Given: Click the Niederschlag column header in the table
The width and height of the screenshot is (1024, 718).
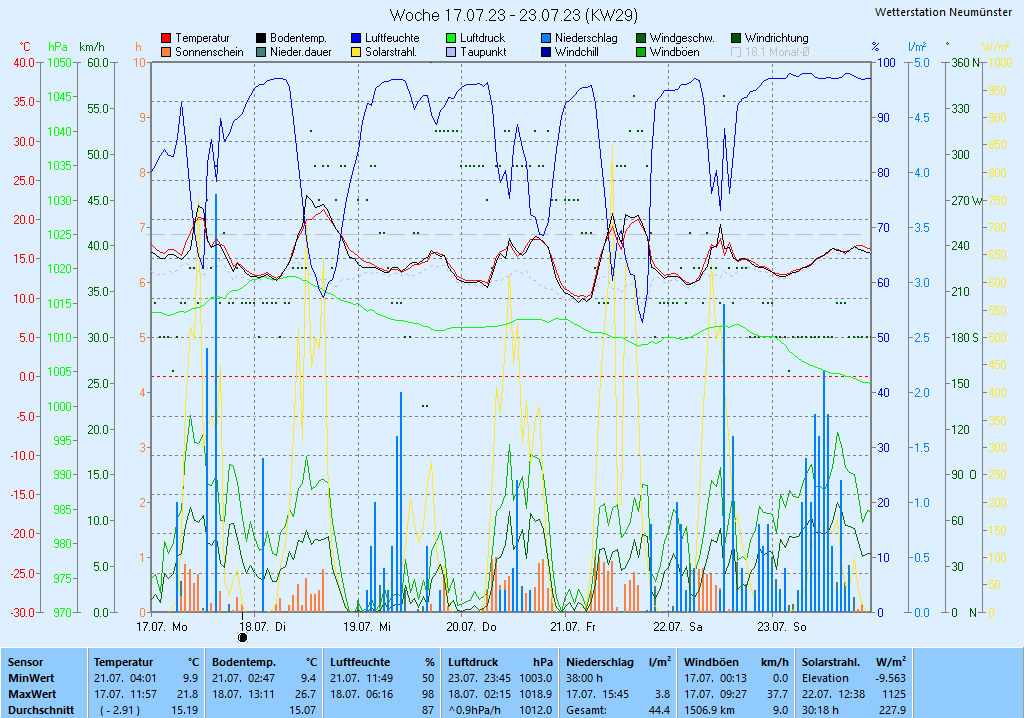Looking at the screenshot, I should click(x=600, y=662).
